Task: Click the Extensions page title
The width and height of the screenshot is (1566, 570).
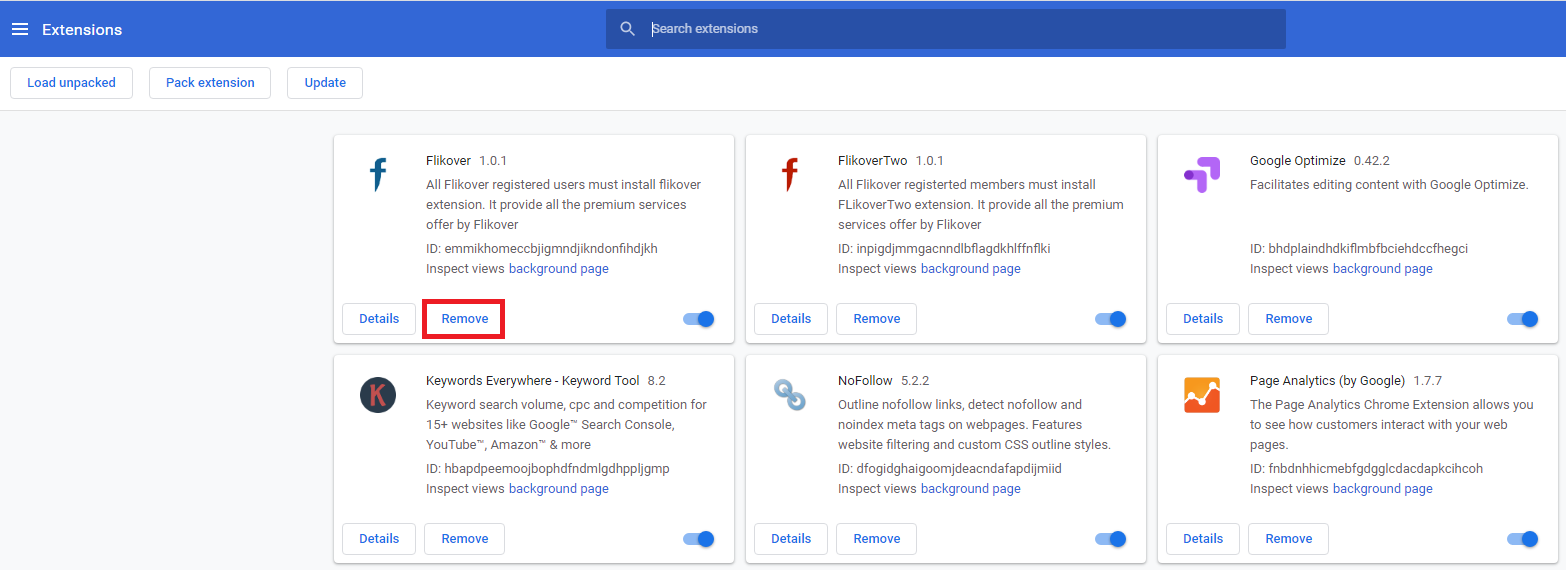Action: (82, 30)
